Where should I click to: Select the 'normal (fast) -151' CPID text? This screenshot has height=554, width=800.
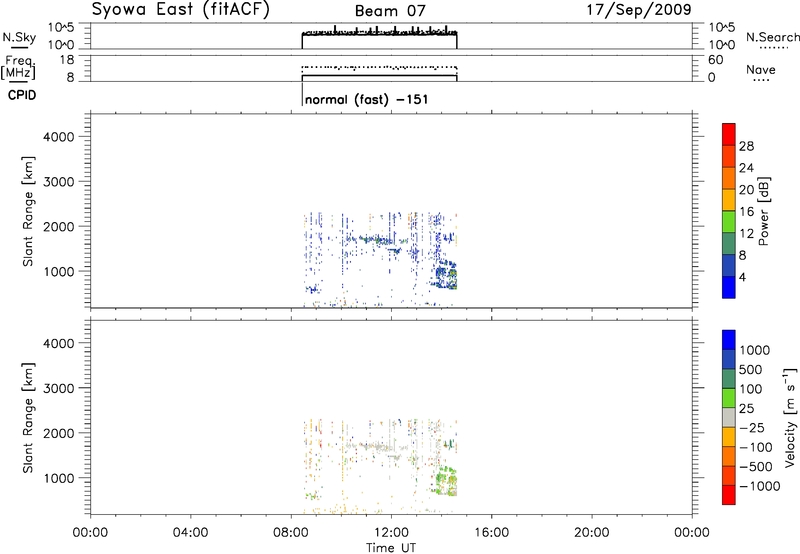366,99
